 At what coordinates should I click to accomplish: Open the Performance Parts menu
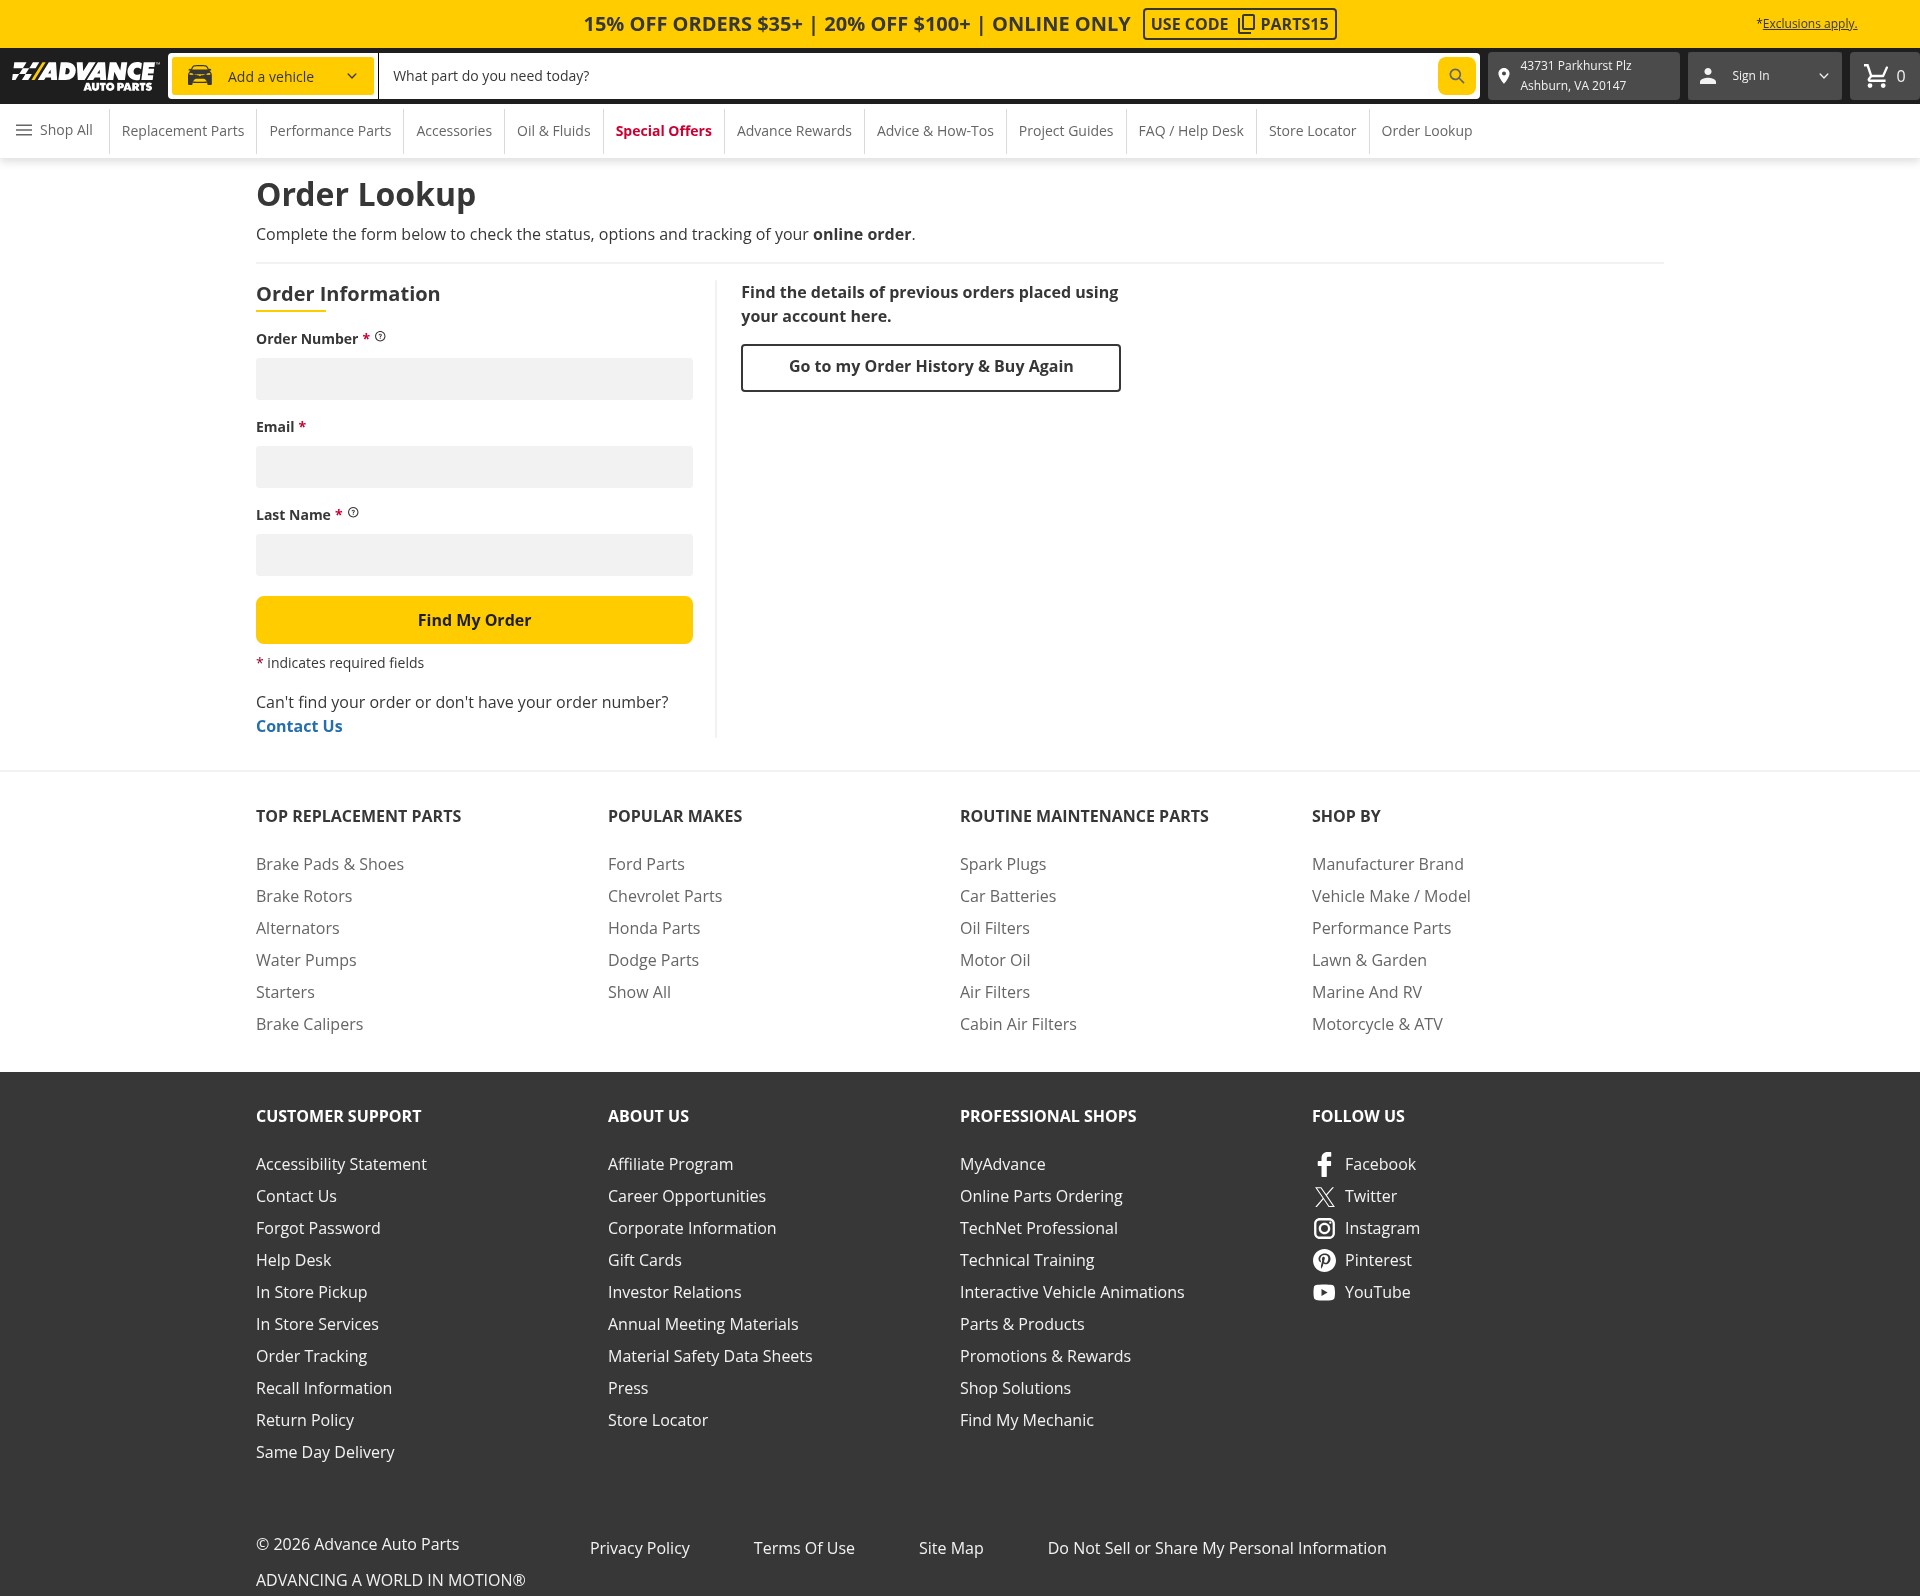(x=330, y=131)
